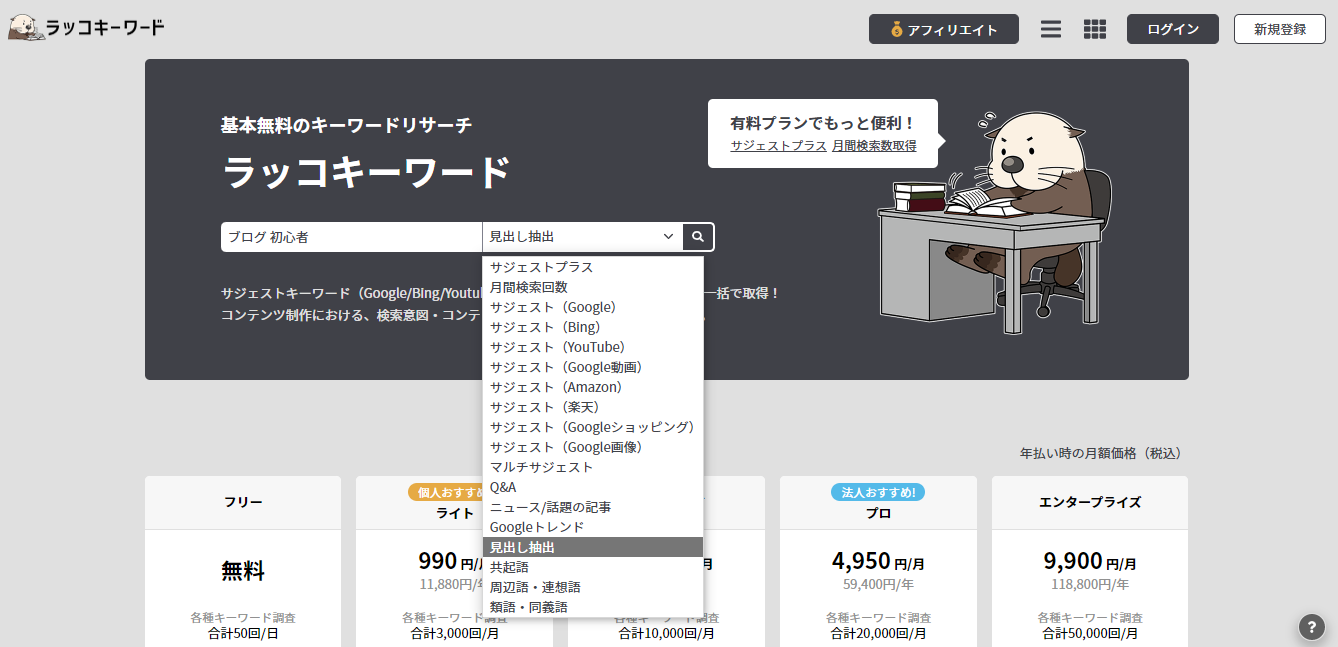This screenshot has width=1338, height=647.
Task: Click the フリー plan heading
Action: click(243, 502)
